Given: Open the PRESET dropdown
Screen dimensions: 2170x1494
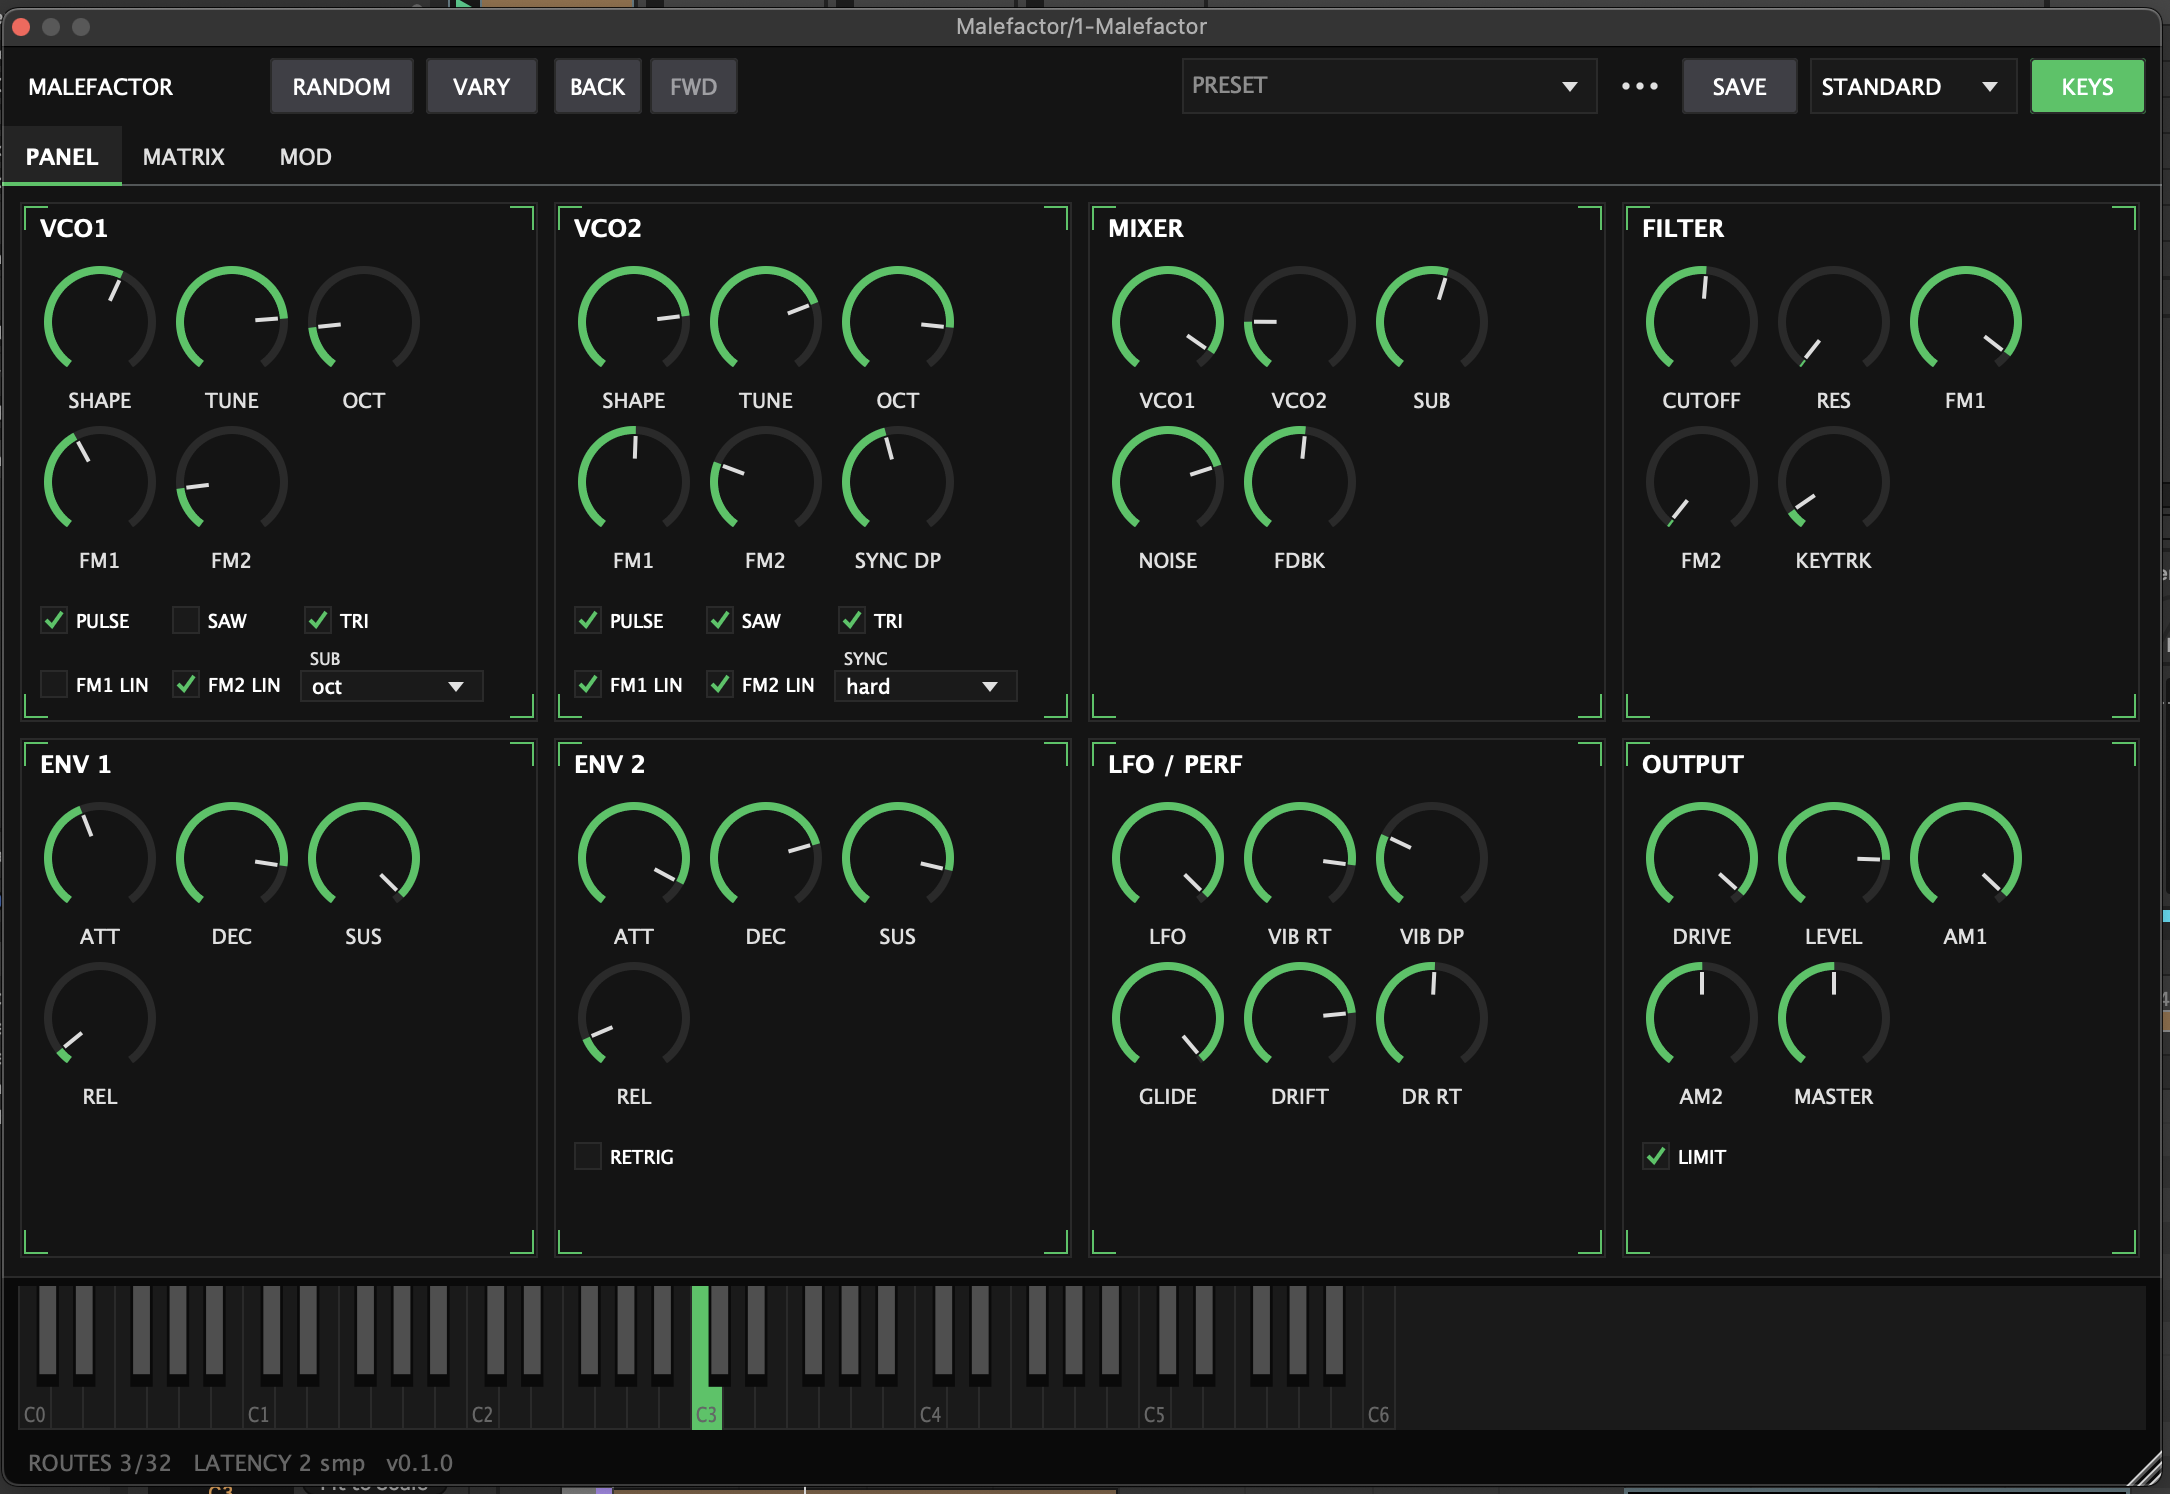Looking at the screenshot, I should [x=1389, y=86].
